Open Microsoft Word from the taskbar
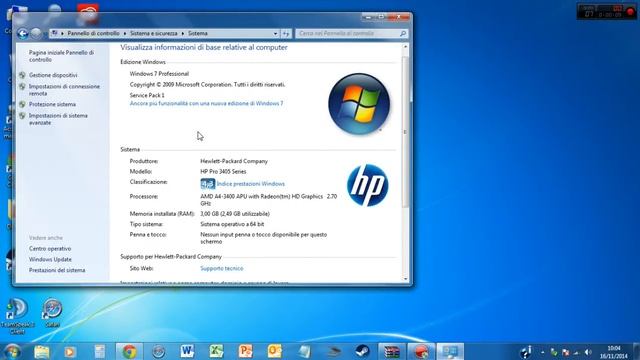This screenshot has width=640, height=360. [x=187, y=351]
